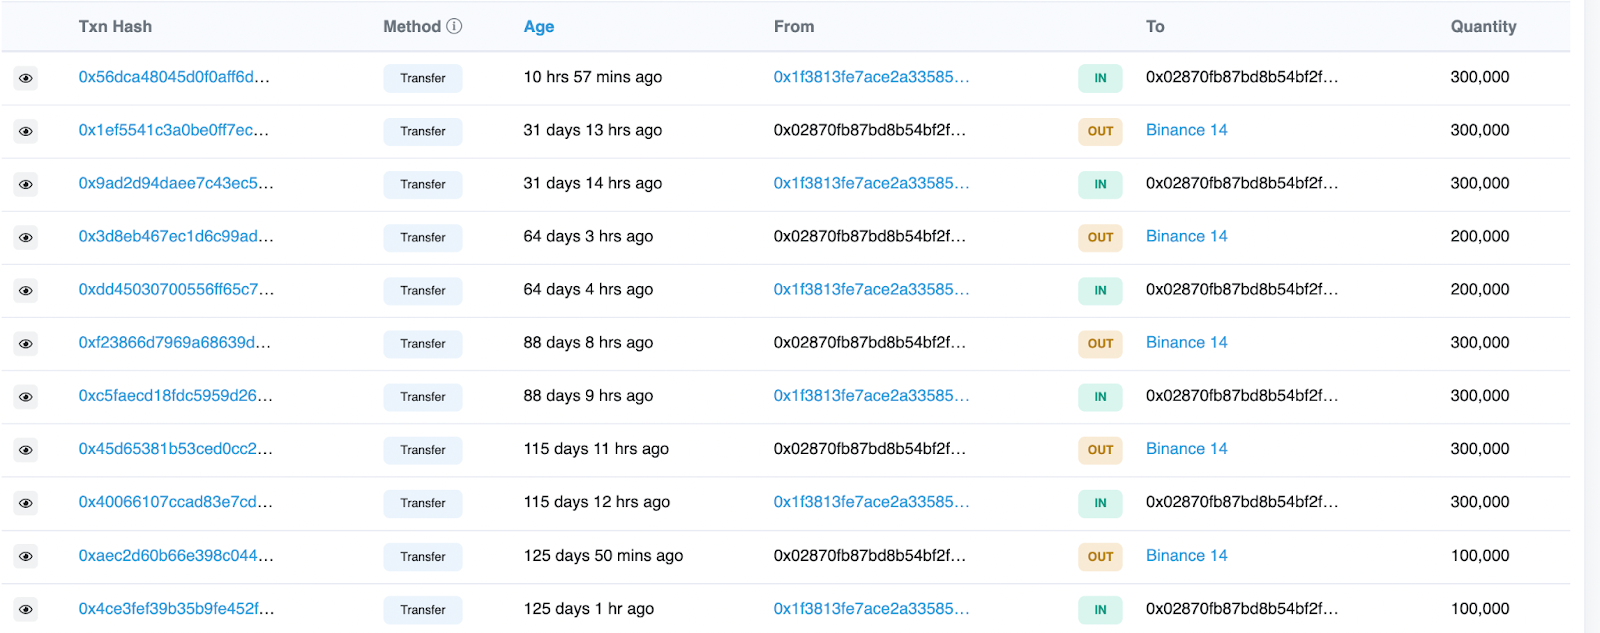This screenshot has width=1600, height=633.
Task: Click eye icon for 0xc5faecd18fdc5959d26 row
Action: click(26, 397)
